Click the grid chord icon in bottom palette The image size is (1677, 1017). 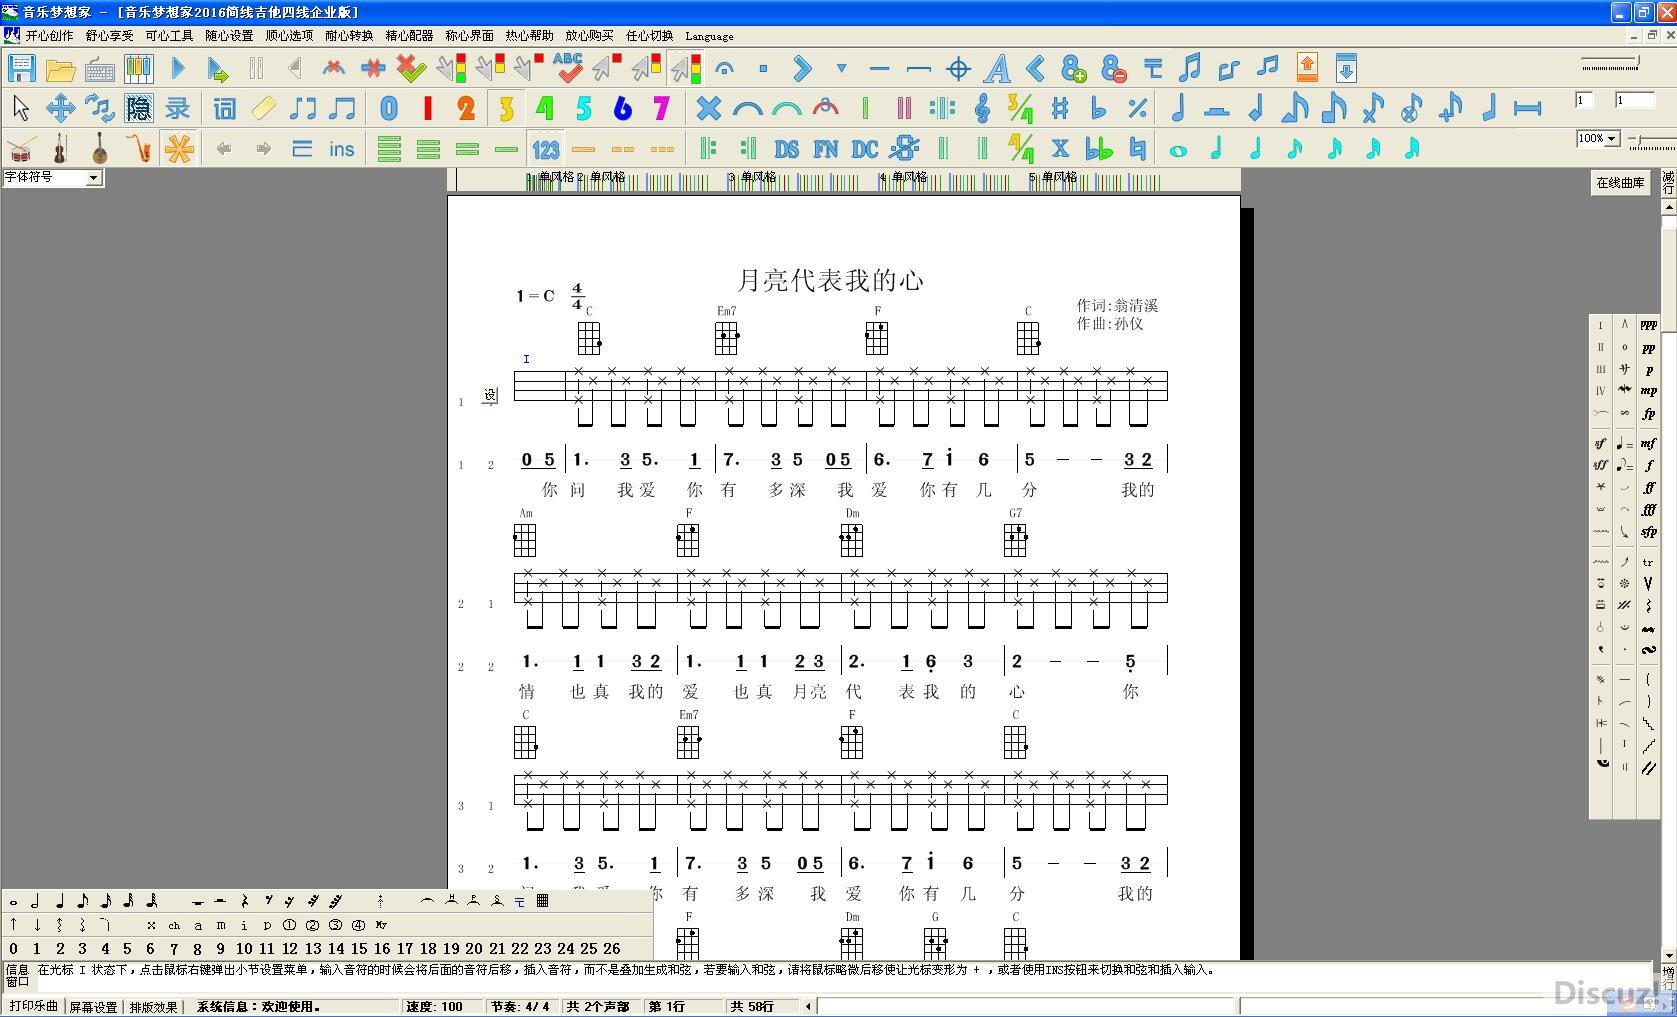tap(542, 901)
